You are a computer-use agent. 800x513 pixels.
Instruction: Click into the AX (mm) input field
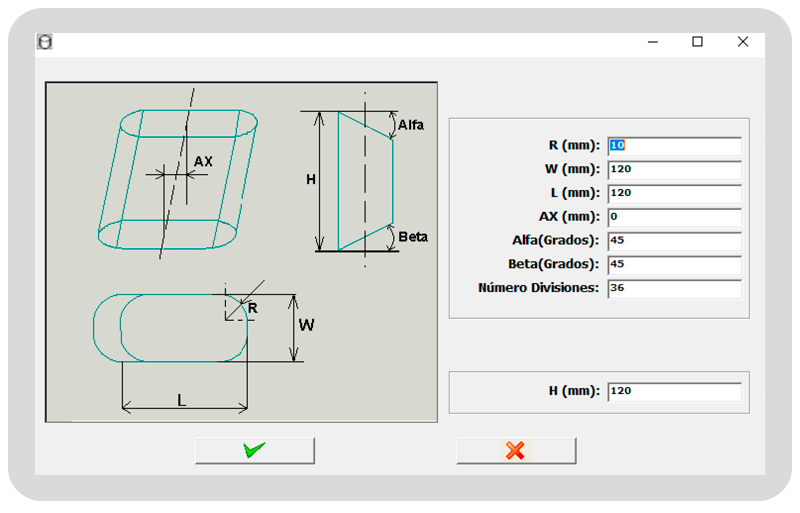673,217
